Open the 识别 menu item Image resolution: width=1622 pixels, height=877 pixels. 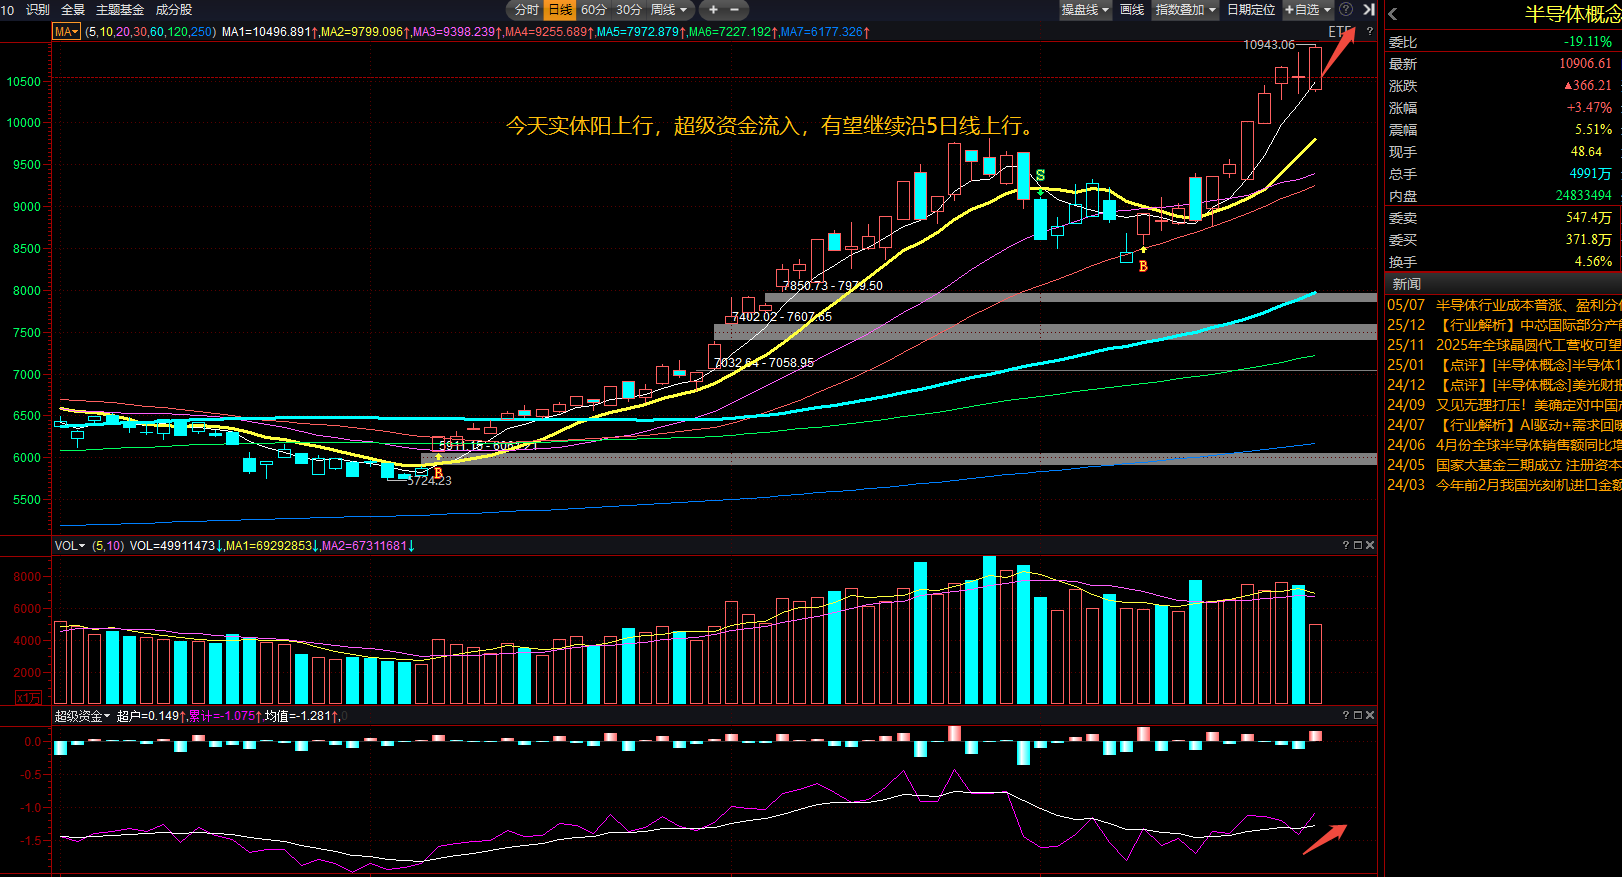[37, 9]
